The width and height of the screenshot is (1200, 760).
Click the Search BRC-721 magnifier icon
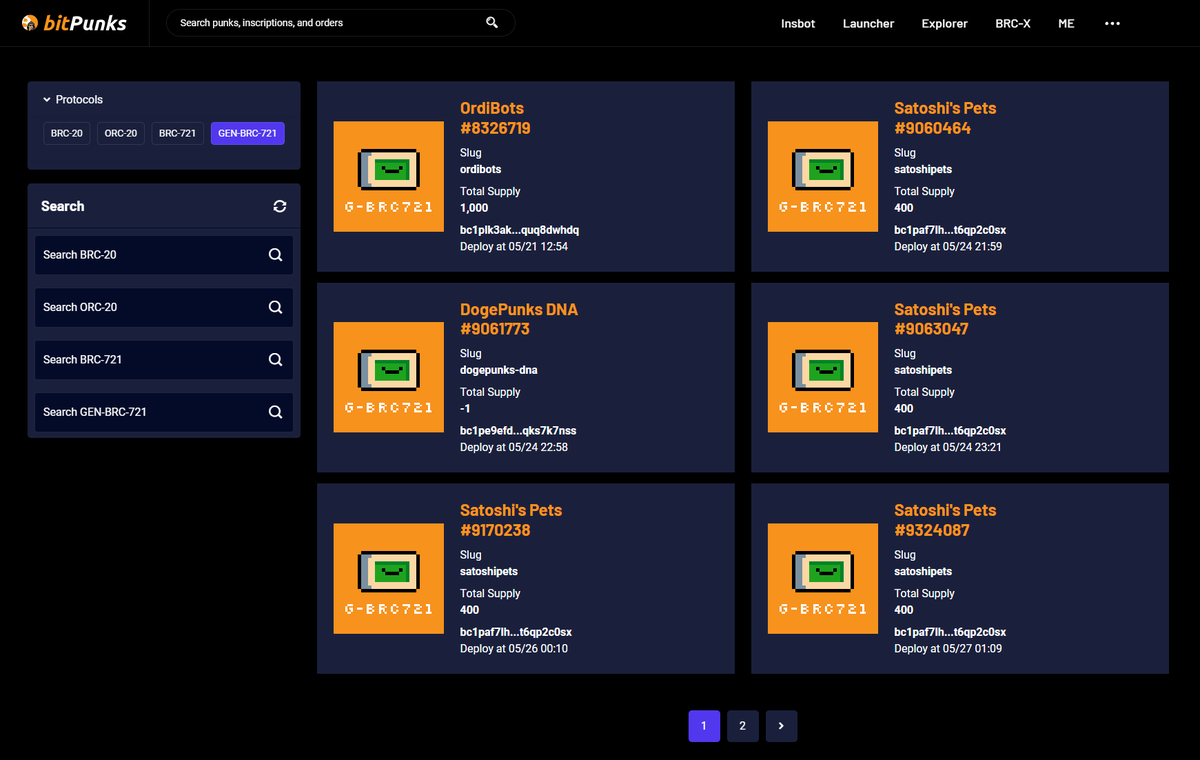click(275, 359)
